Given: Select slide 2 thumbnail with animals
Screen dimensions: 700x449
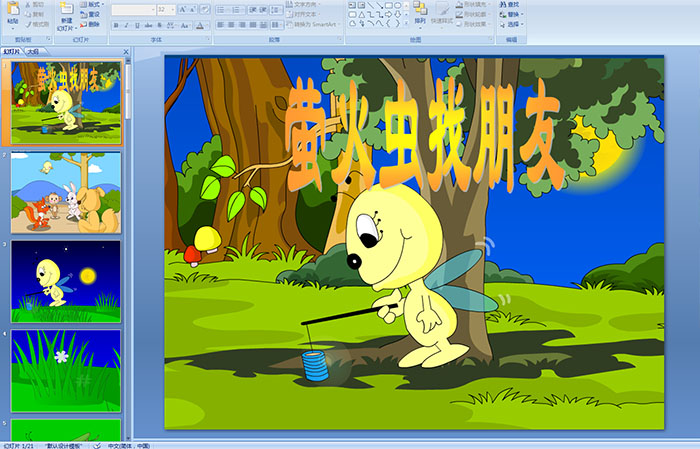Looking at the screenshot, I should coord(66,192).
